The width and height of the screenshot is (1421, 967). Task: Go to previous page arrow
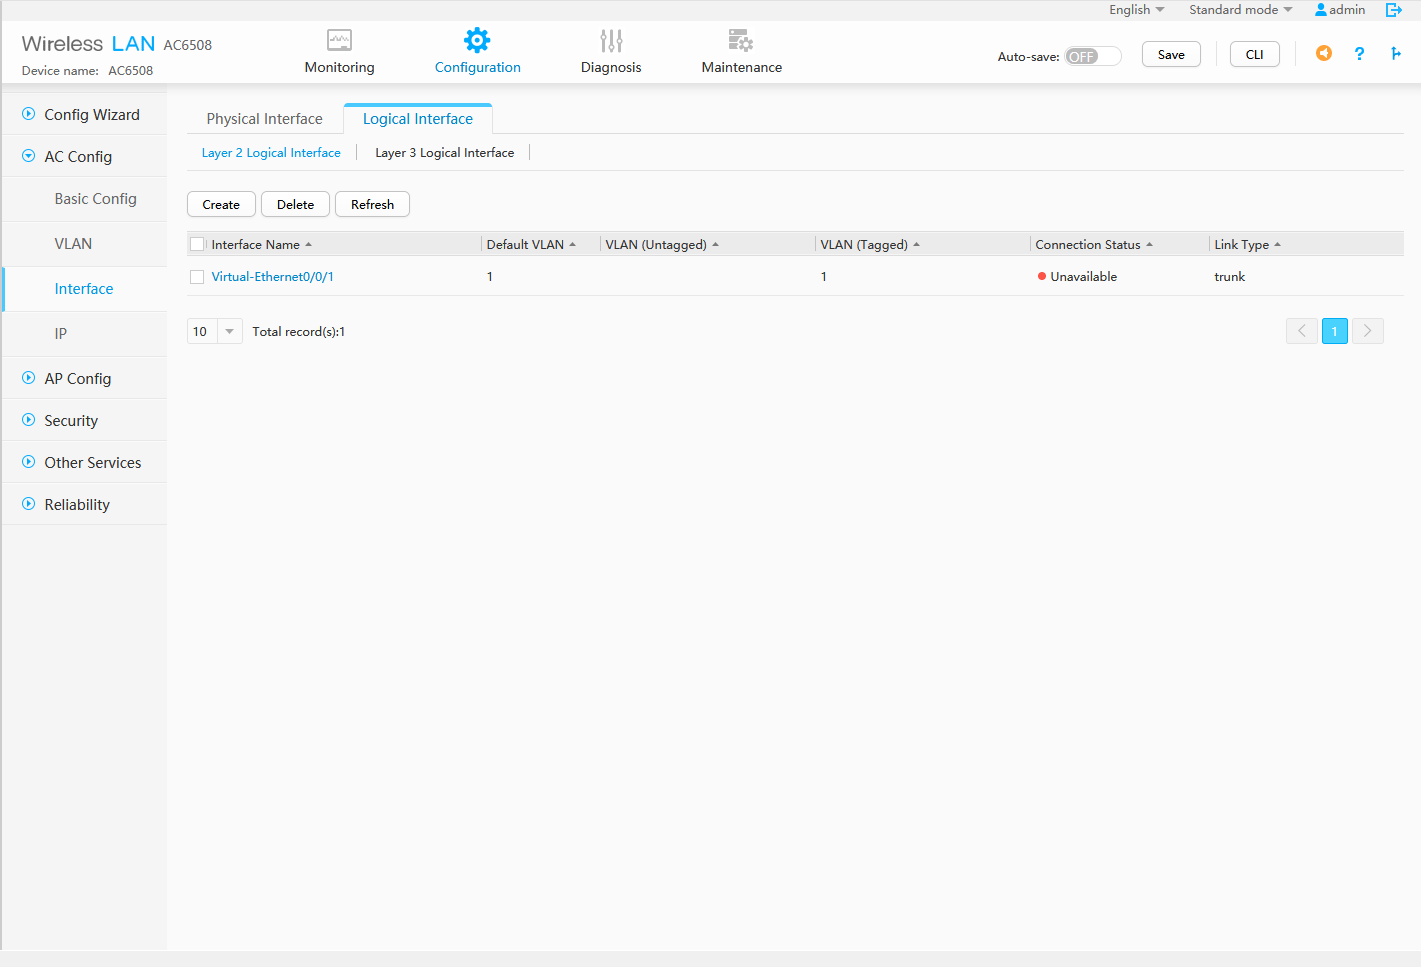[1301, 331]
